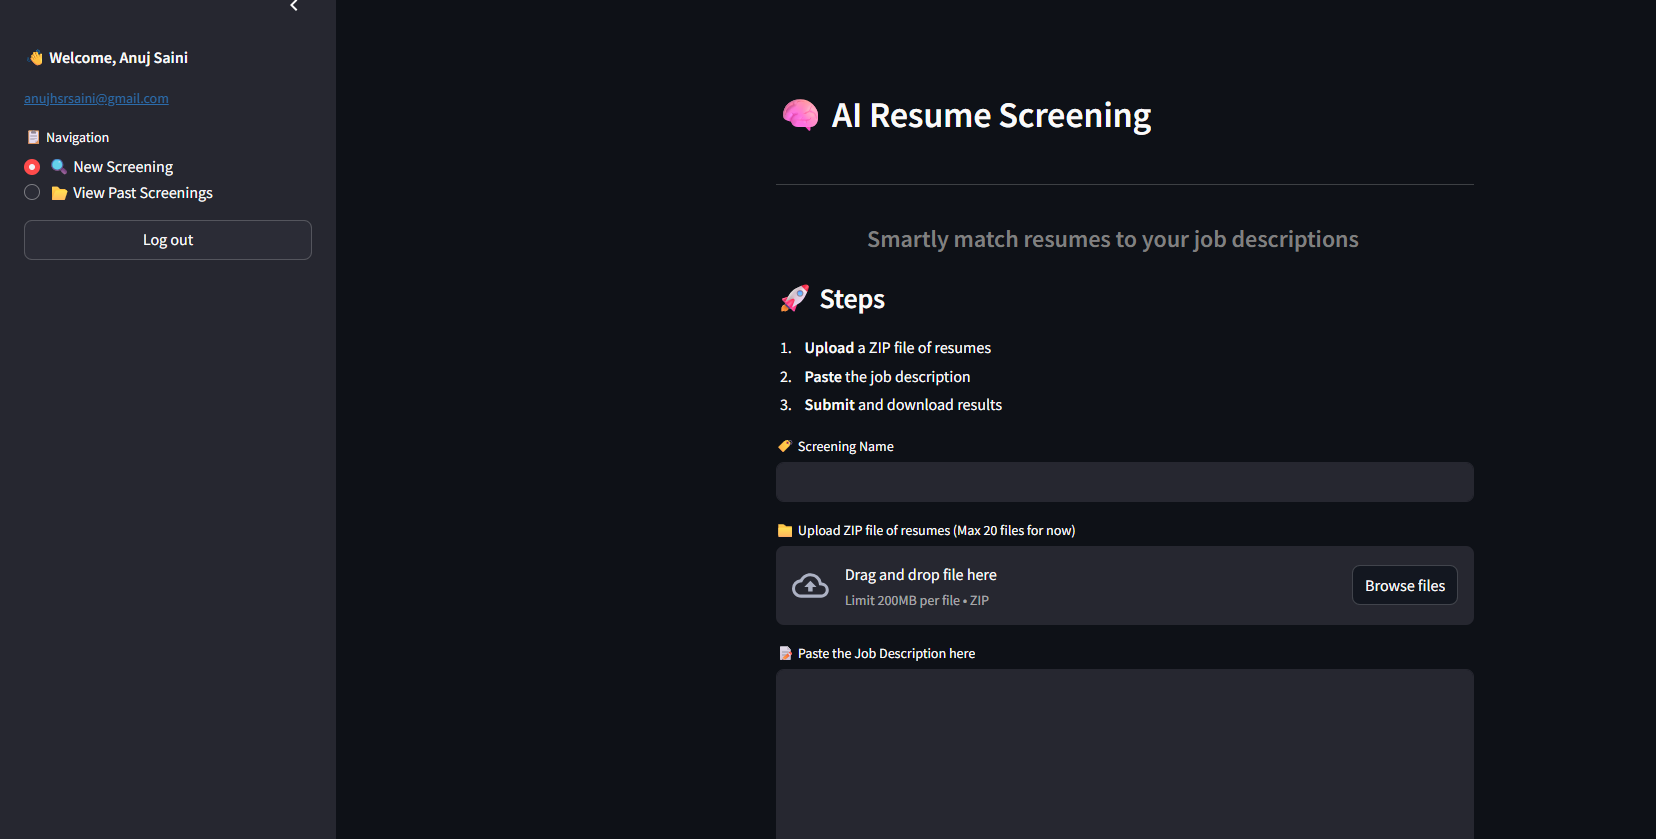Viewport: 1656px width, 839px height.
Task: Click the tag icon beside Screening Name
Action: coord(785,446)
